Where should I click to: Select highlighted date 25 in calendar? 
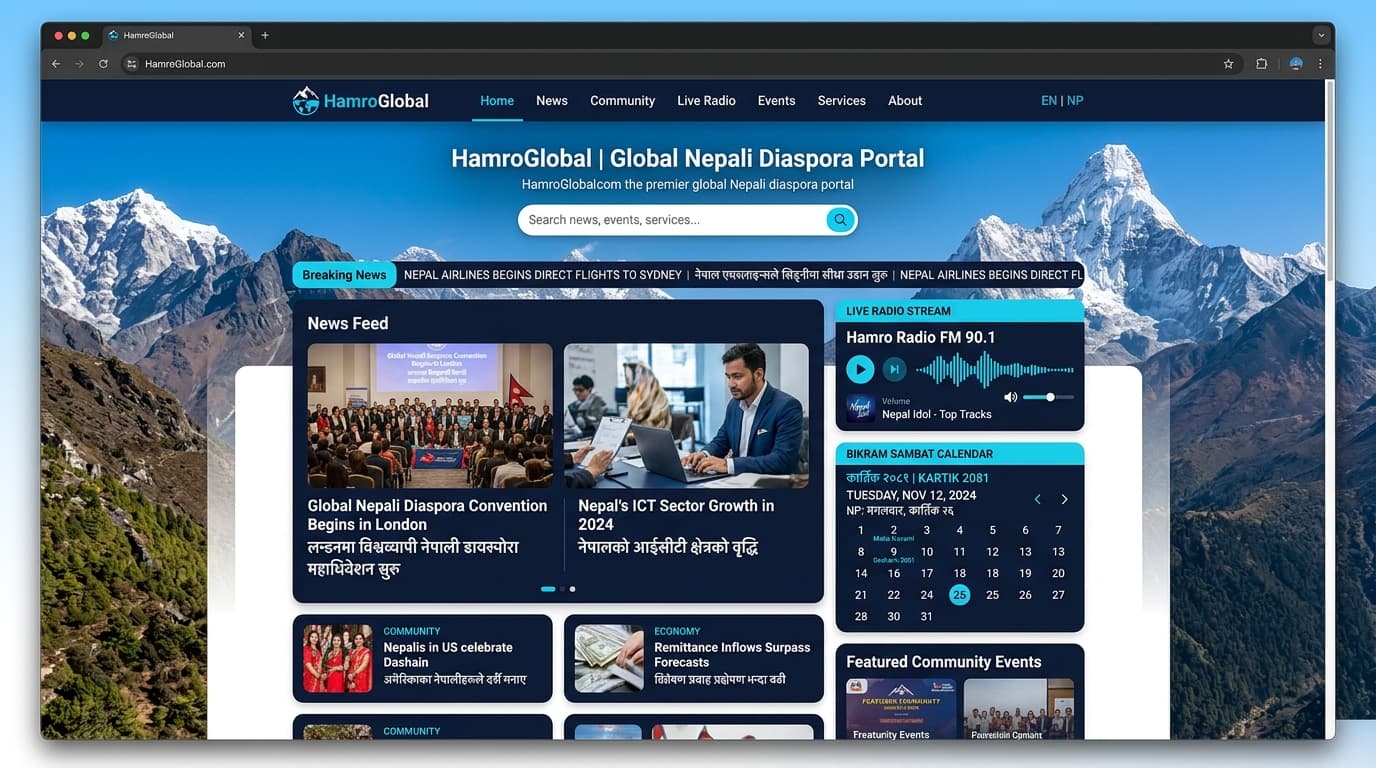point(959,595)
